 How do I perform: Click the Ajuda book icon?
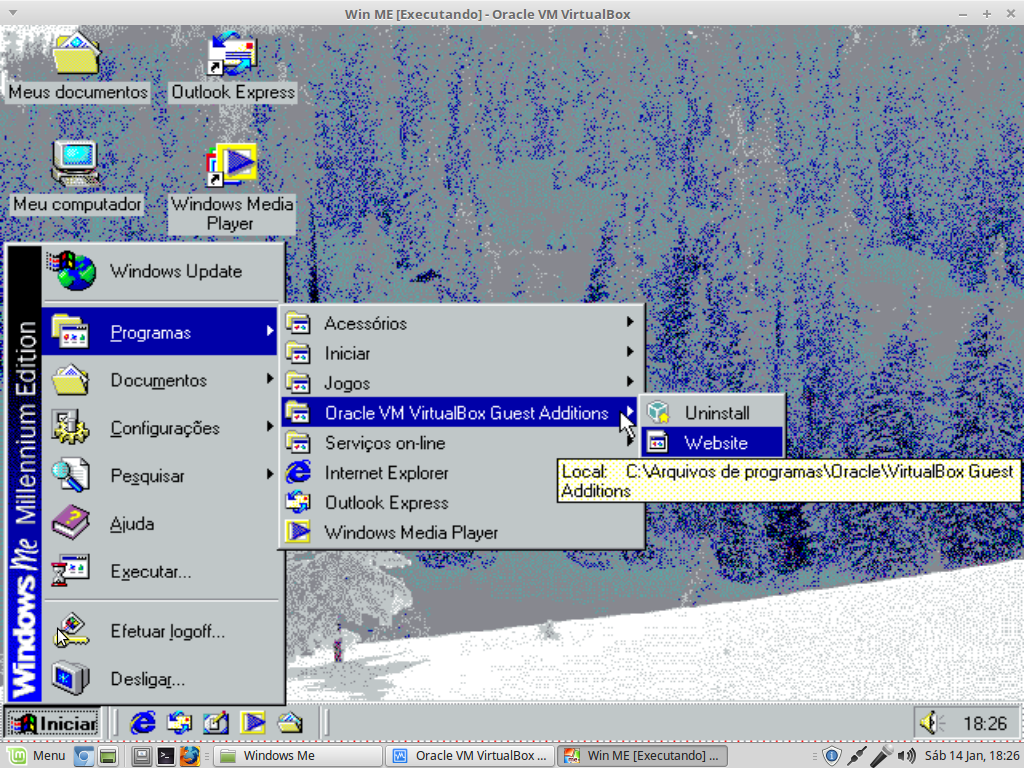(x=70, y=523)
